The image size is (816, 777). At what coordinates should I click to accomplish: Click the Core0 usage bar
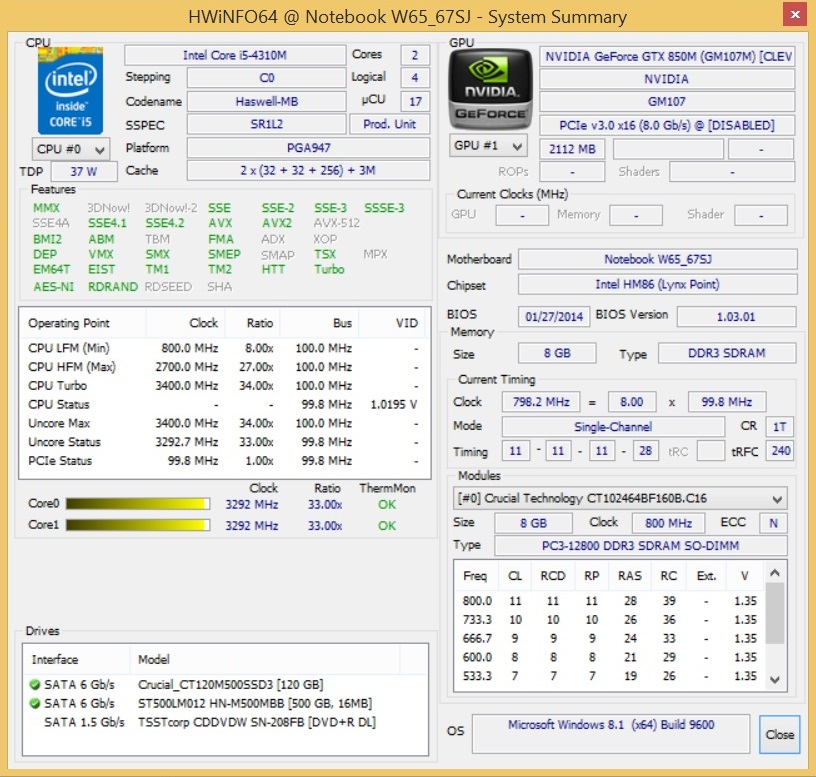tap(138, 504)
